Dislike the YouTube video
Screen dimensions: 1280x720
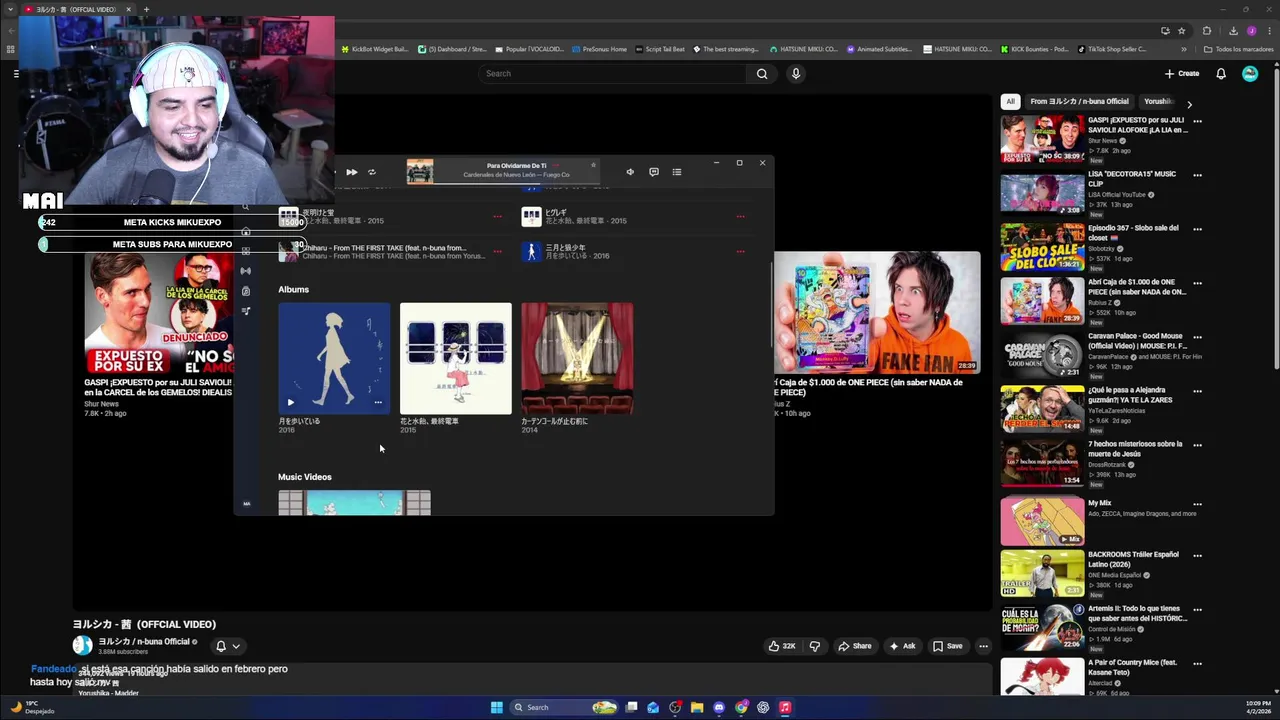click(x=815, y=646)
